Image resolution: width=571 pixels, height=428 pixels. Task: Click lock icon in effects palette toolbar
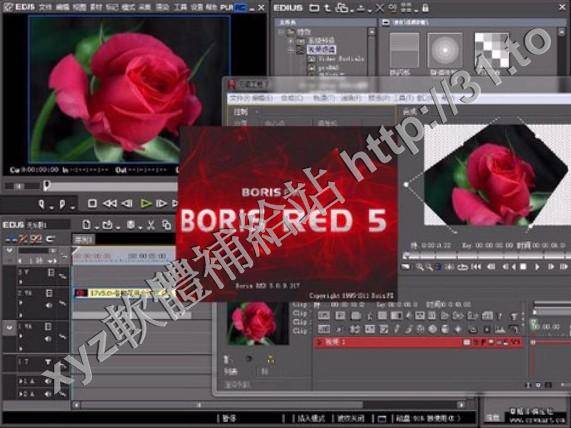tap(425, 8)
